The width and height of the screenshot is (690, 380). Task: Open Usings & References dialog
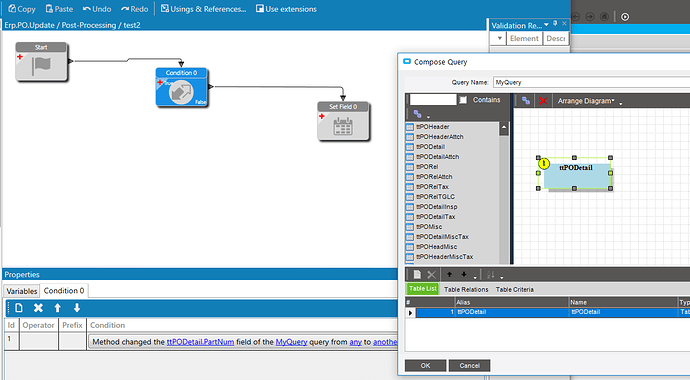203,9
